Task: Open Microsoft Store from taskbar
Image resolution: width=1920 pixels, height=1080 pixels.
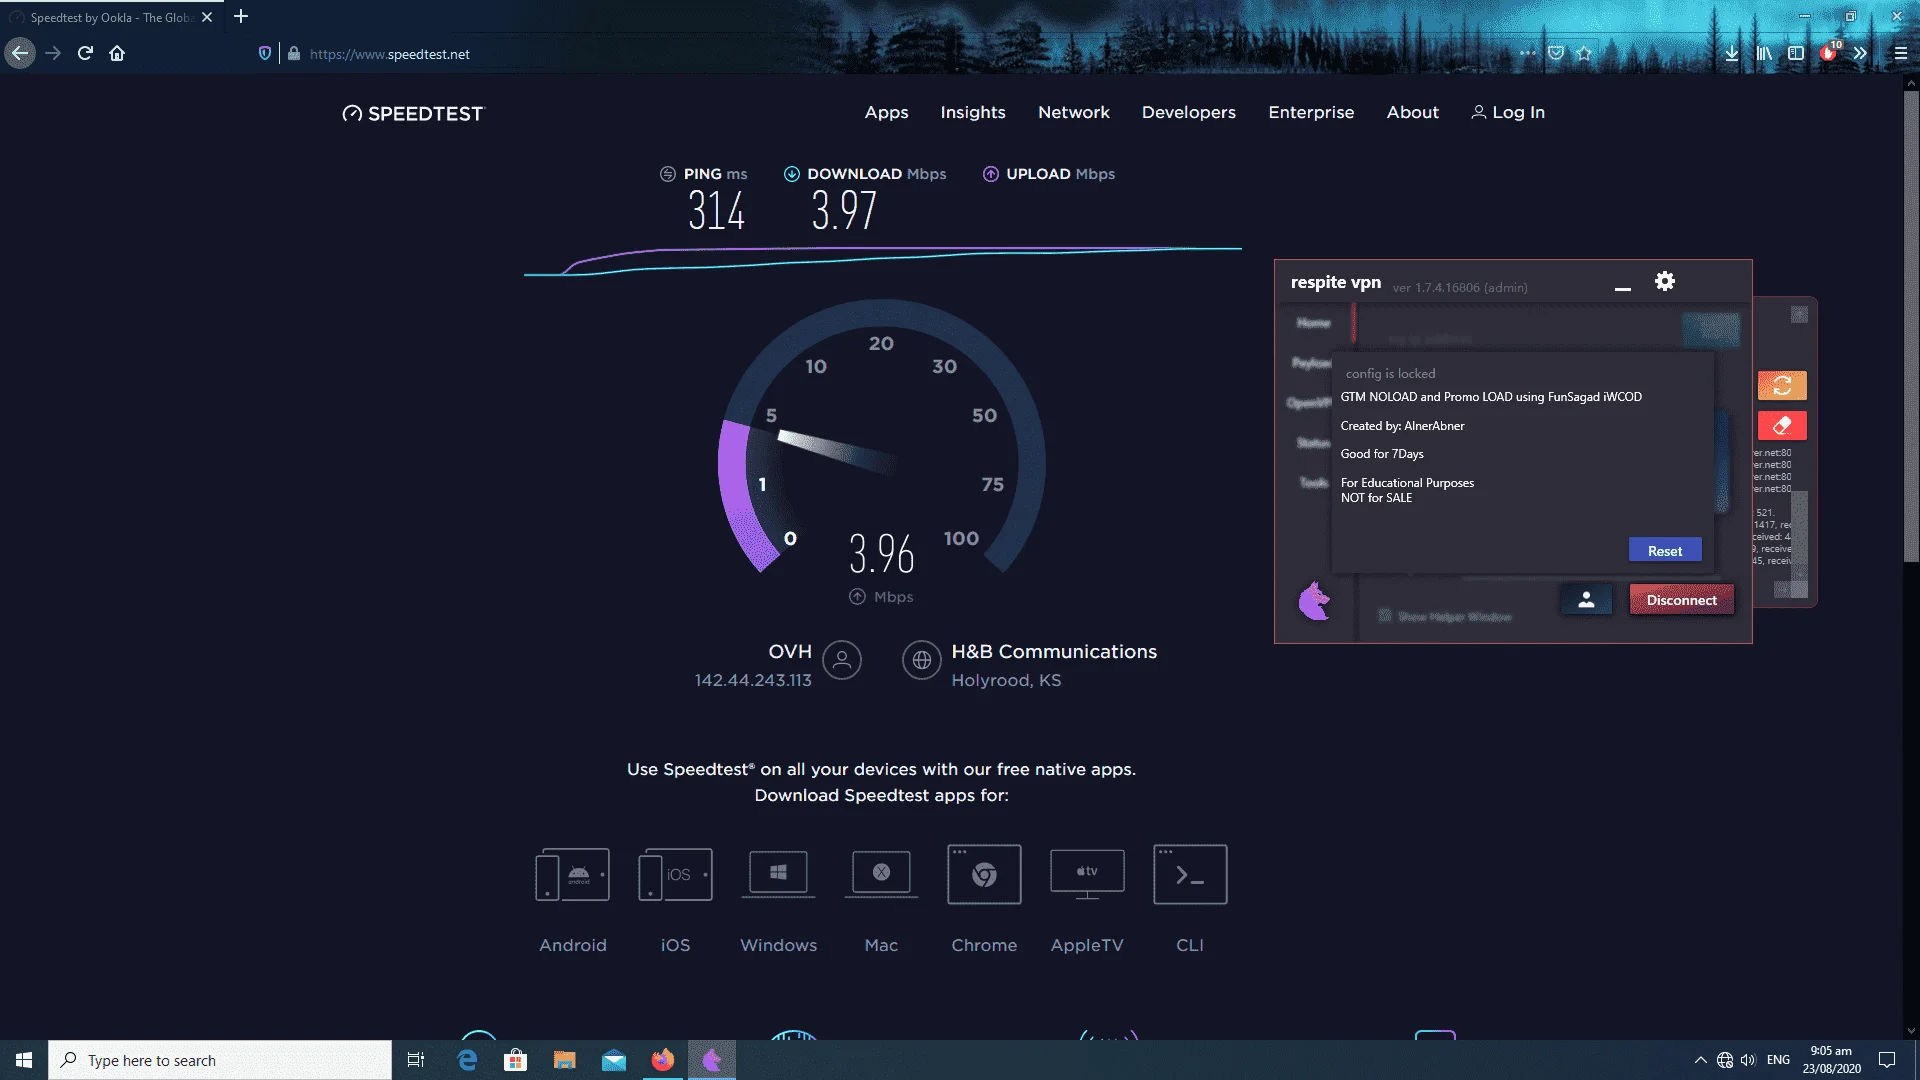Action: [x=516, y=1060]
